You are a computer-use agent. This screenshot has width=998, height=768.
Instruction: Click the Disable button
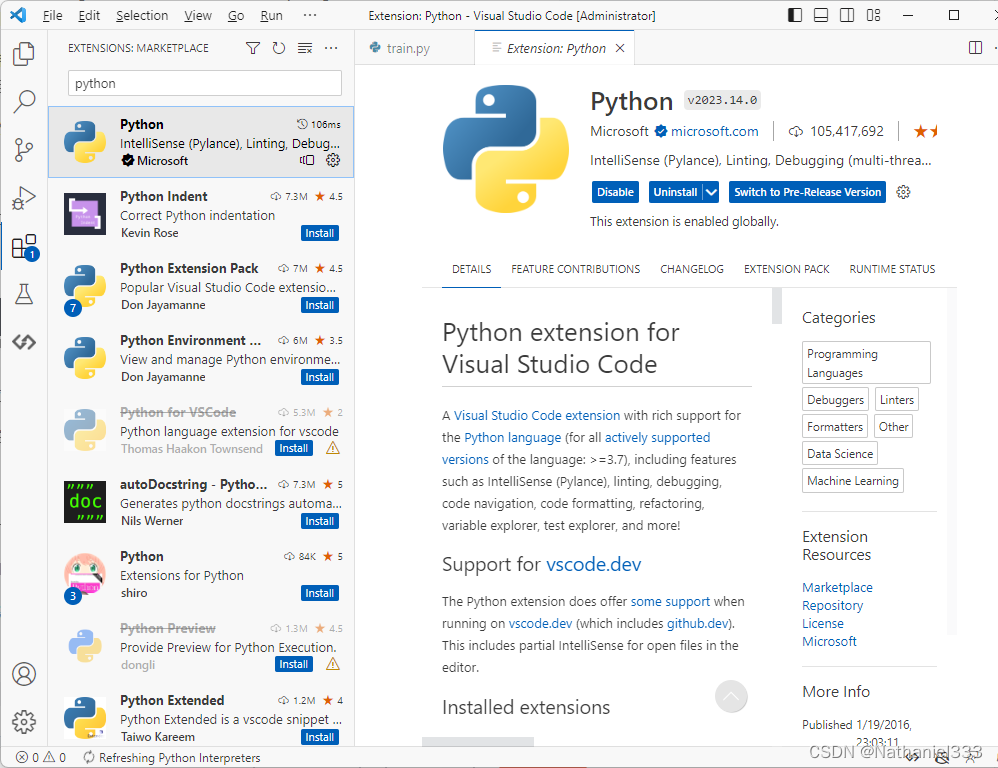(x=615, y=192)
